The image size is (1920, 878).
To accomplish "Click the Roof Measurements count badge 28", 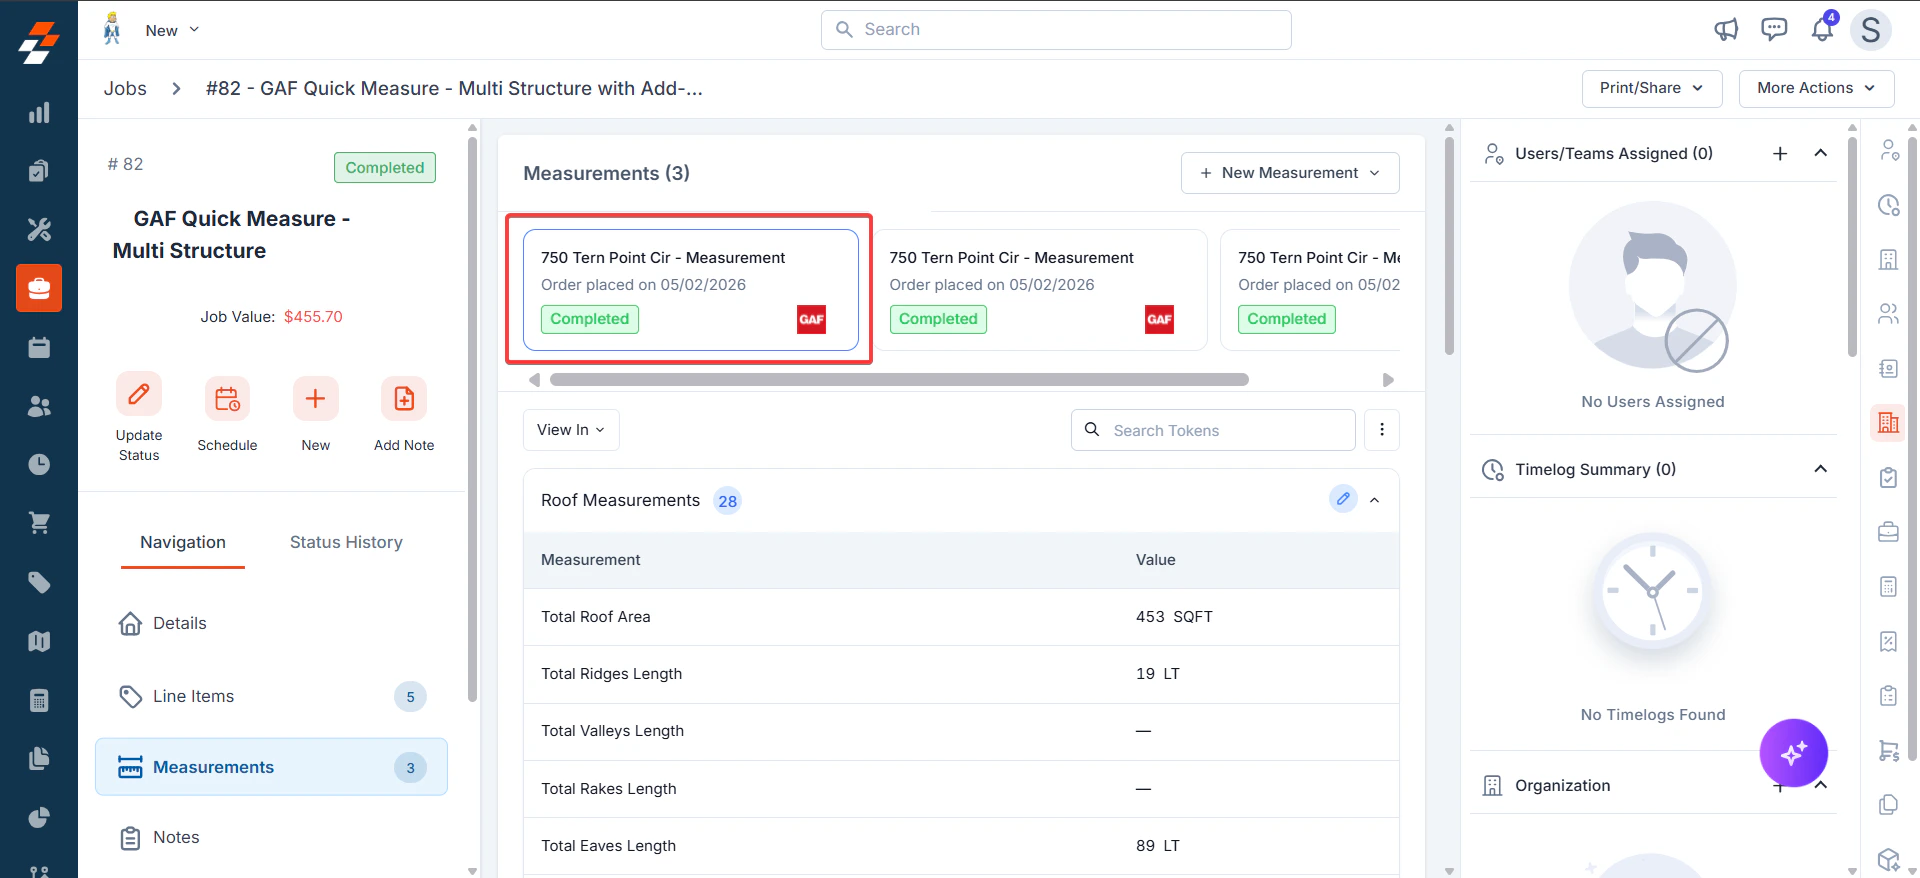I will pyautogui.click(x=727, y=501).
